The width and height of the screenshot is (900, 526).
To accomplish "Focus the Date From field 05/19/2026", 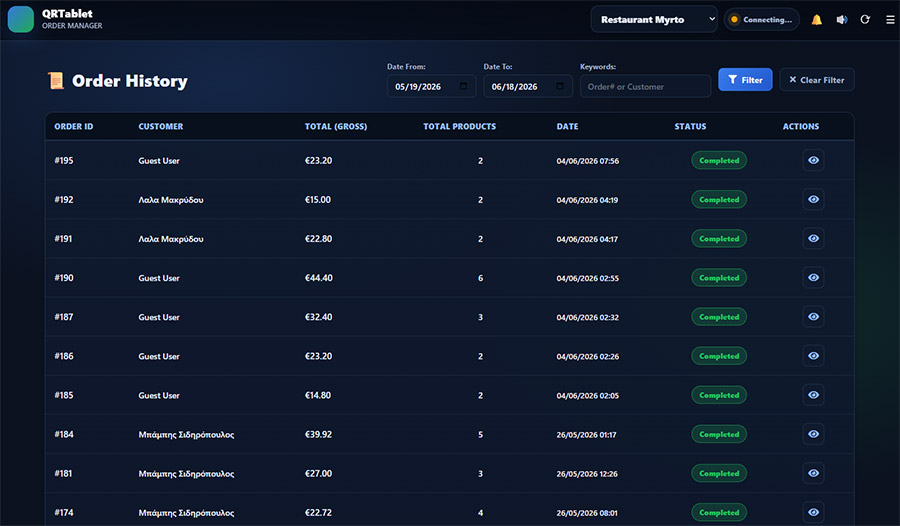I will pos(431,86).
